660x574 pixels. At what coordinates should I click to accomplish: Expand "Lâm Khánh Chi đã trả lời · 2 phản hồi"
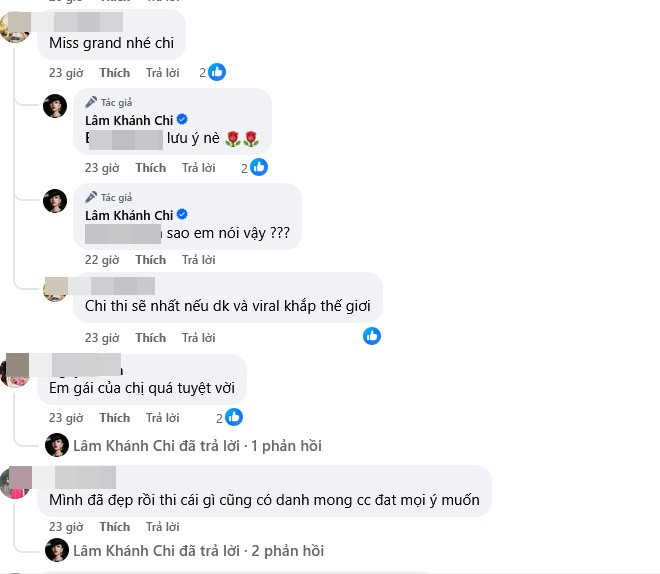(x=198, y=550)
